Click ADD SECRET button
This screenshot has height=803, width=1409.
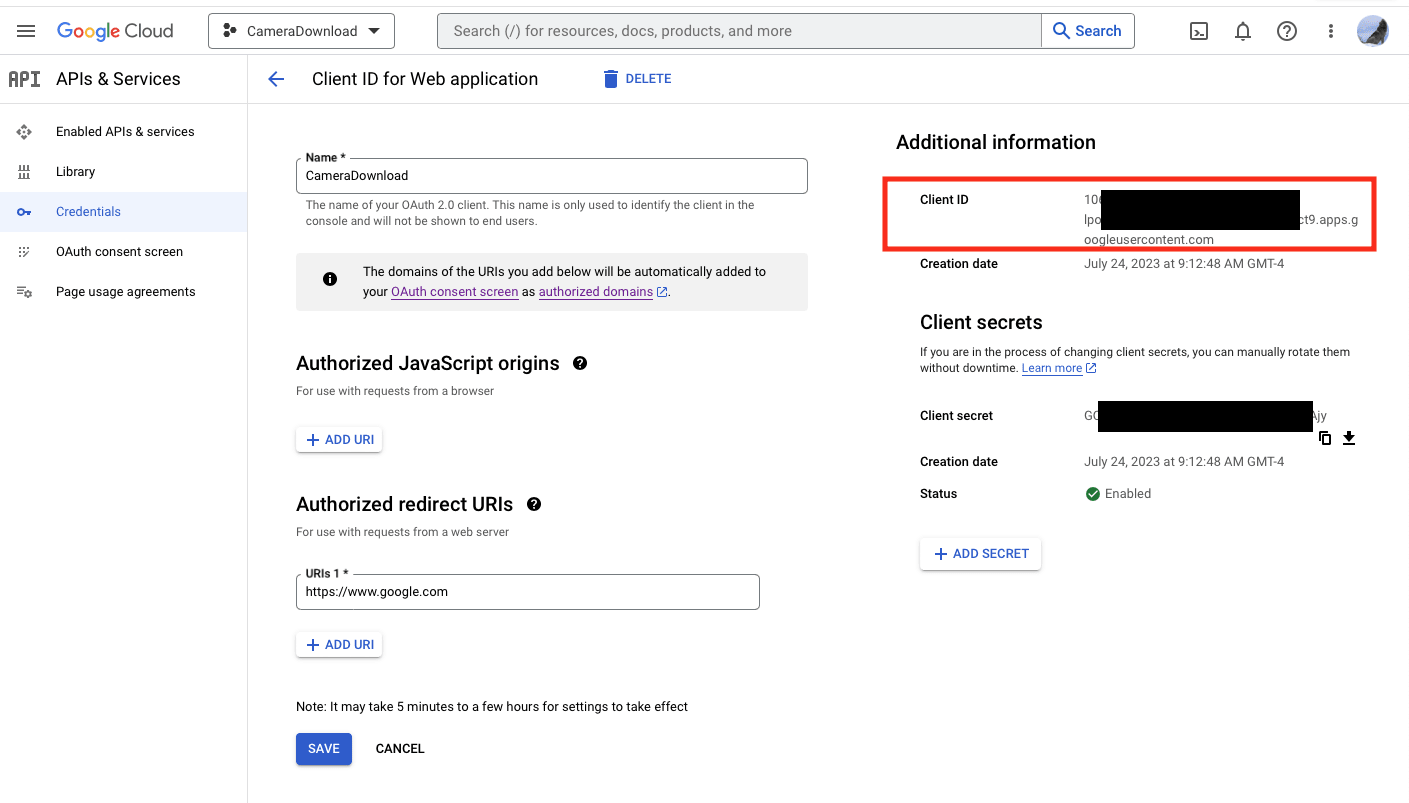980,554
